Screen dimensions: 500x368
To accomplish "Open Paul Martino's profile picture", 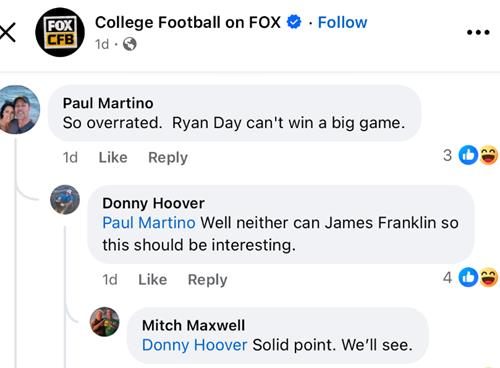I will point(18,110).
